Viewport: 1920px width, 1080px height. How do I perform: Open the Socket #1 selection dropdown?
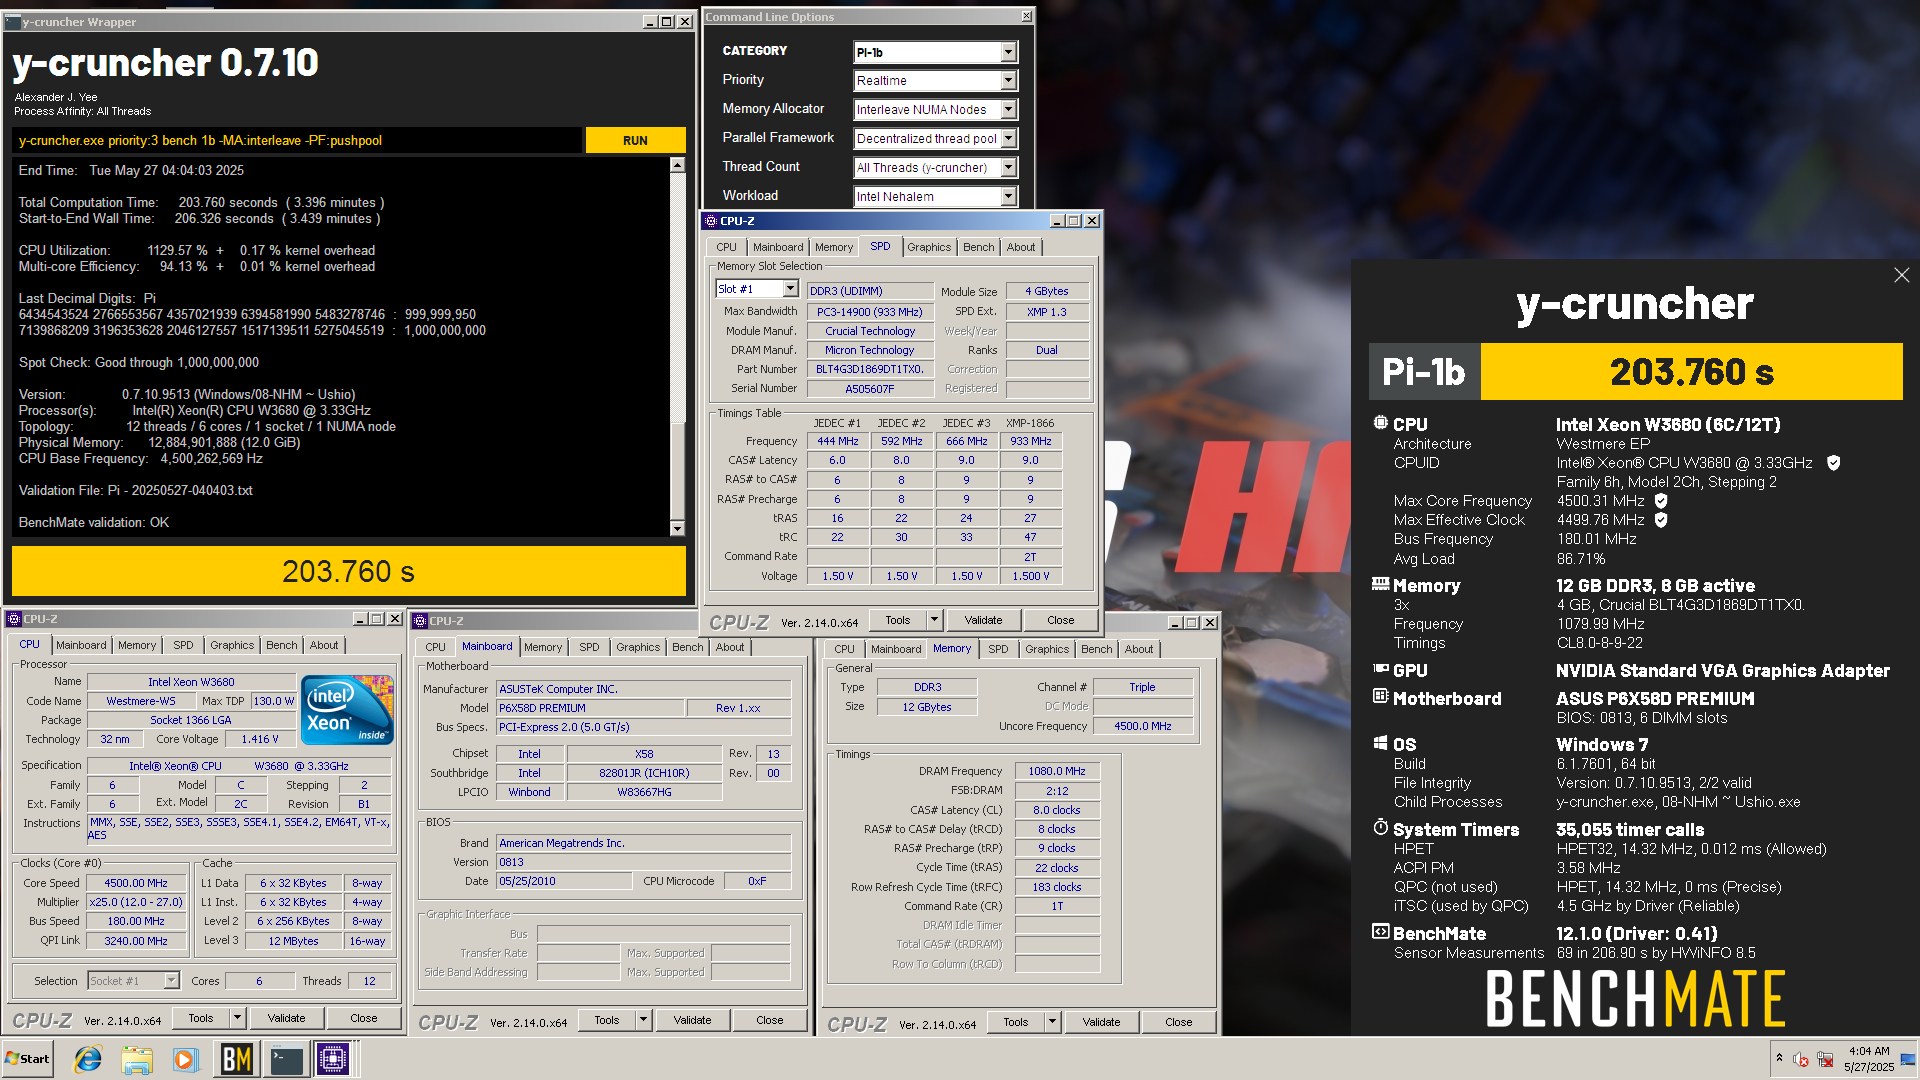coord(133,981)
